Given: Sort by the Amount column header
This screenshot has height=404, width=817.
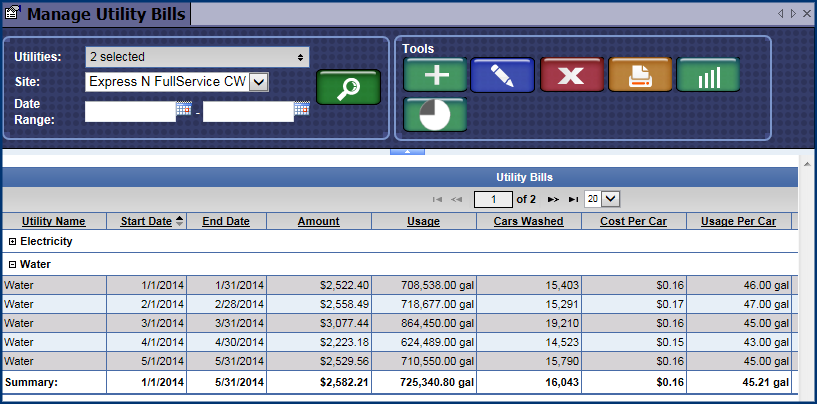Looking at the screenshot, I should (318, 221).
